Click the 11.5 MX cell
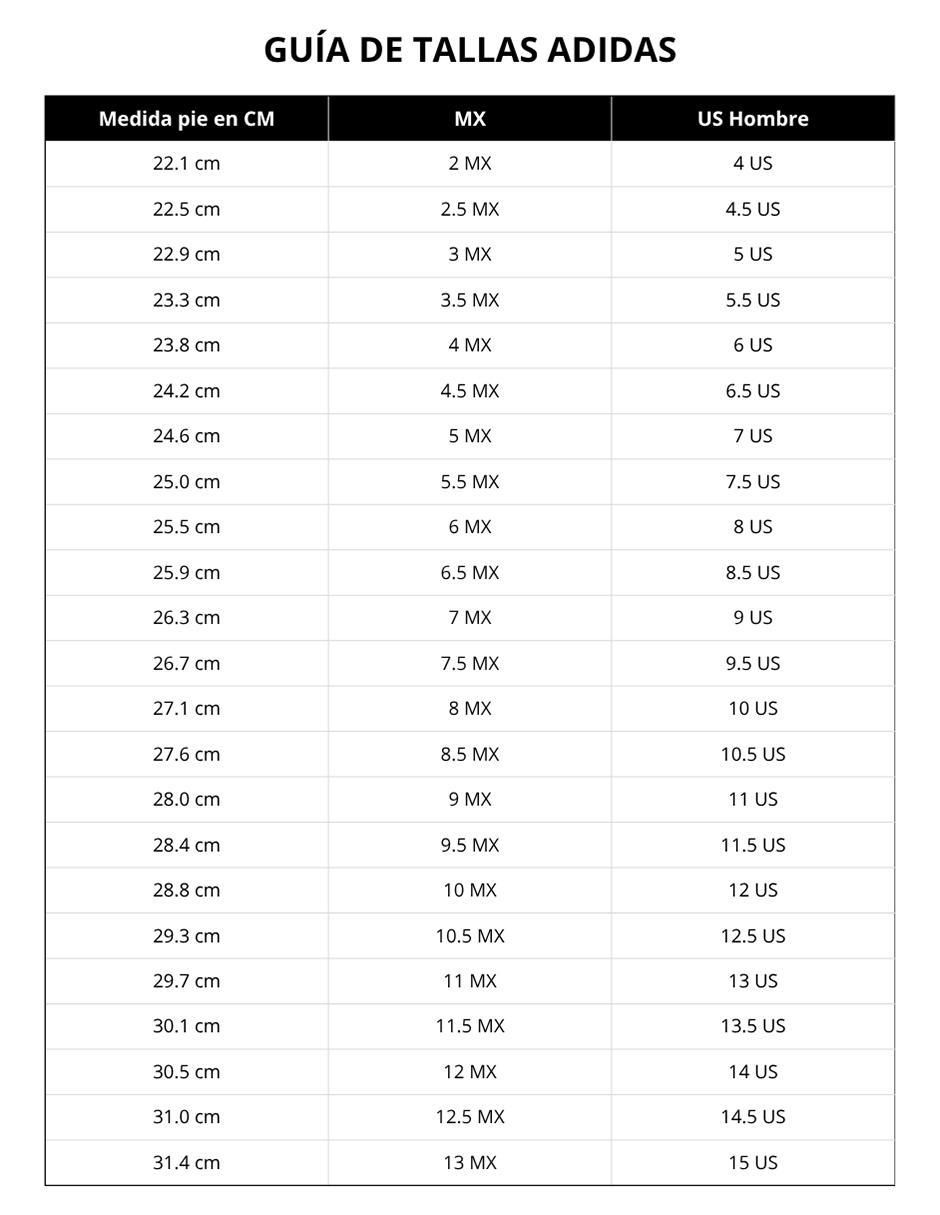940x1215 pixels. point(470,1026)
